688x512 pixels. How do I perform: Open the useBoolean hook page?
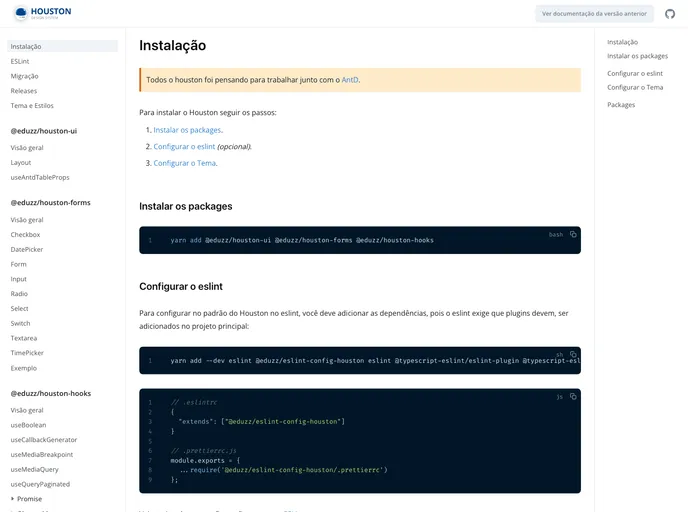(x=28, y=425)
